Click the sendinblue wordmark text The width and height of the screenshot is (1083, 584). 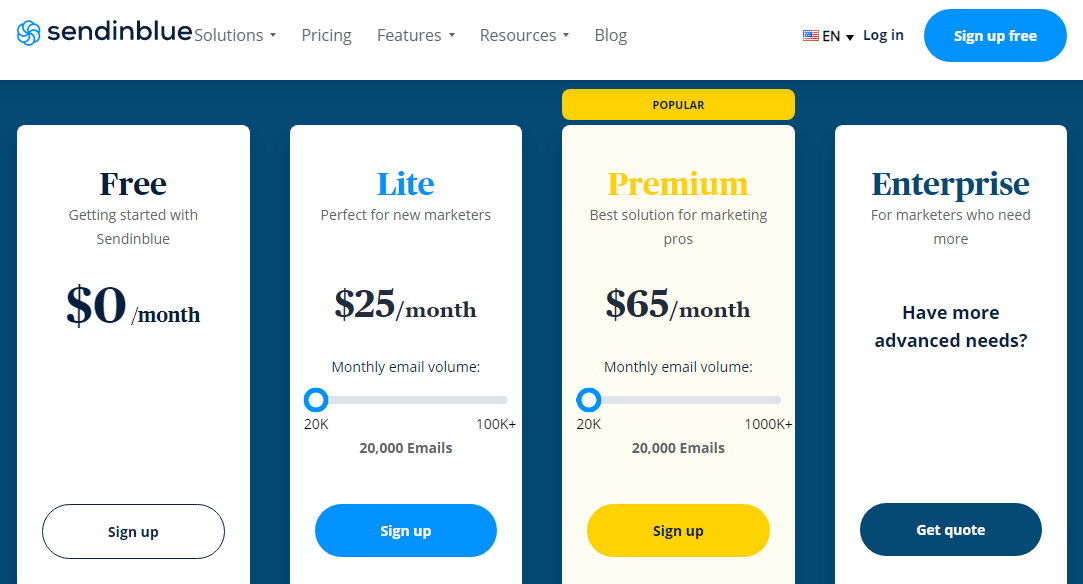[x=119, y=32]
